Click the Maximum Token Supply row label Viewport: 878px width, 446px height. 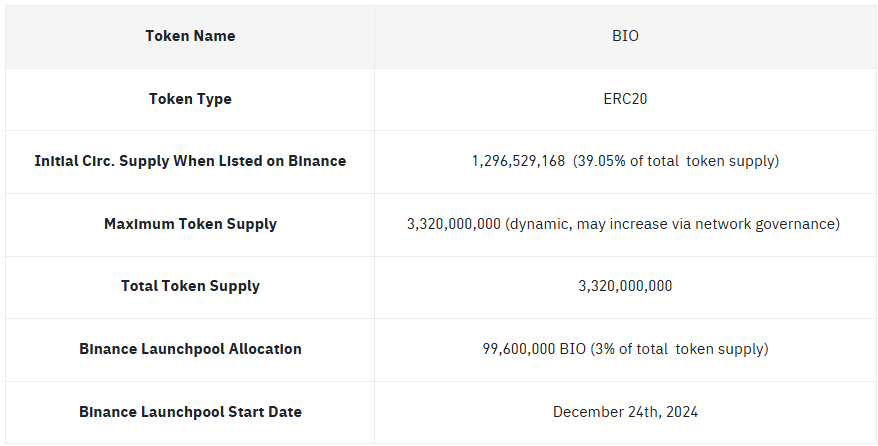click(x=190, y=224)
